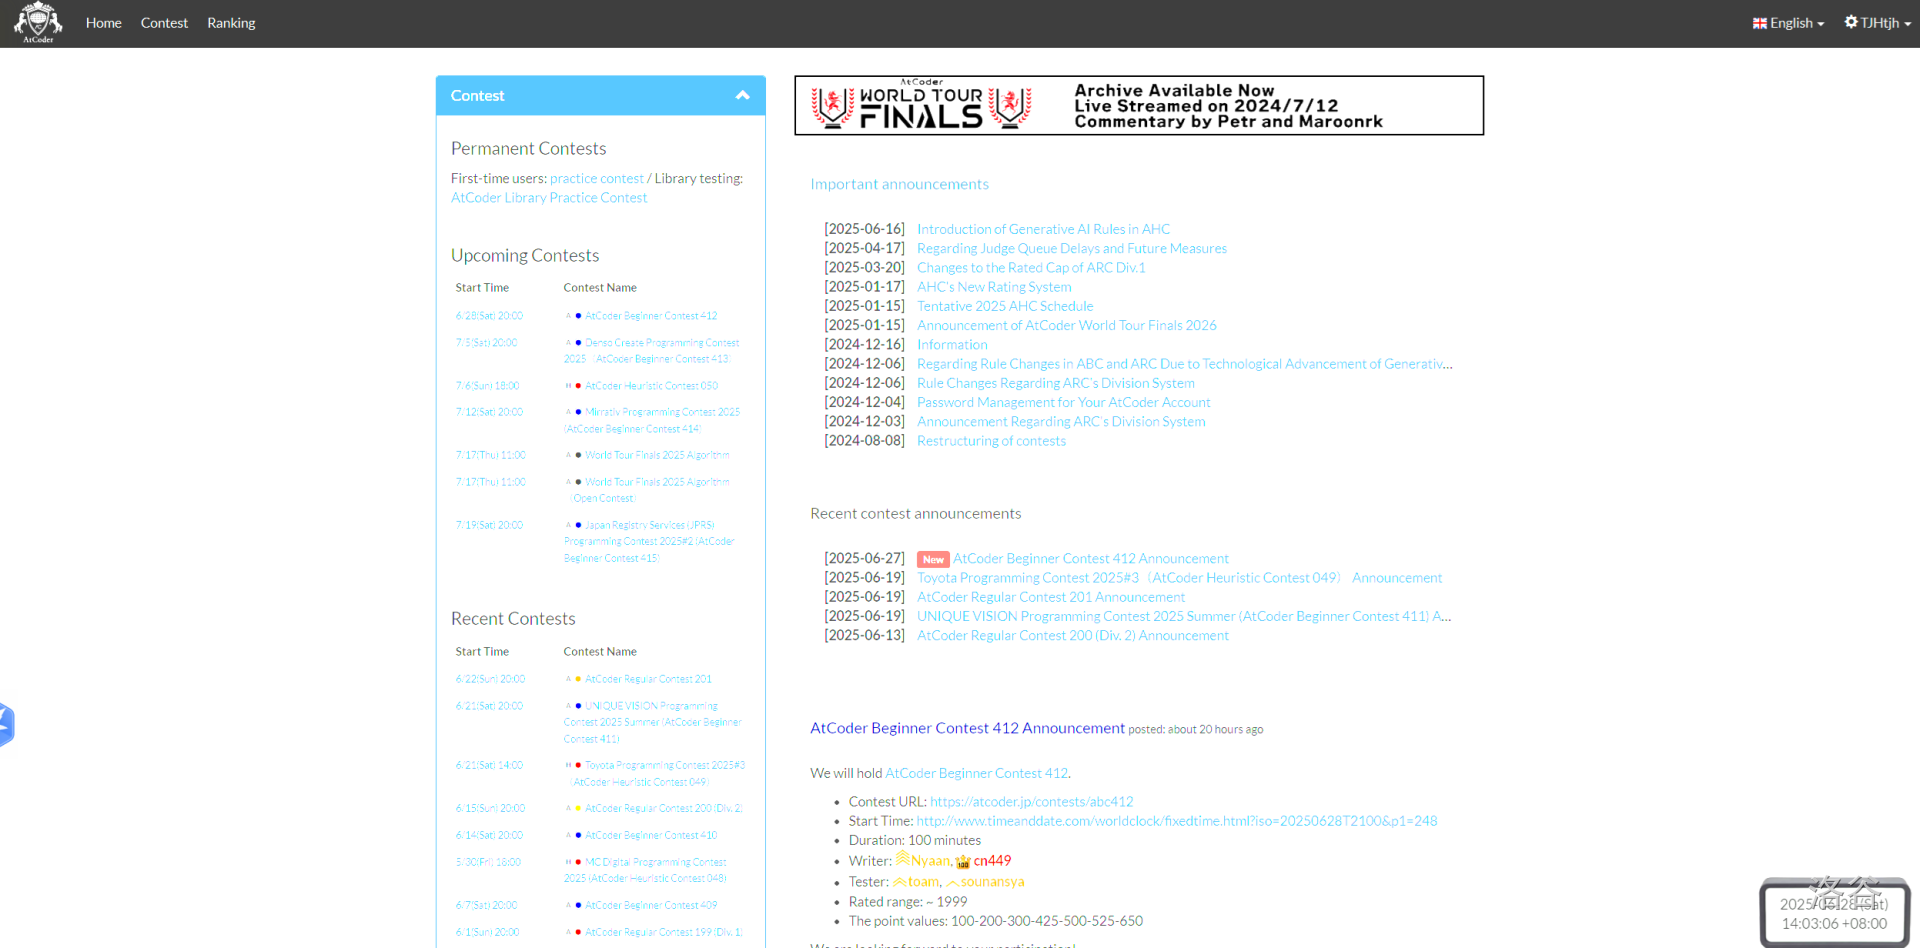Open Toyota Programming Contest 2025#3 sidebar link
The width and height of the screenshot is (1920, 948).
click(657, 774)
